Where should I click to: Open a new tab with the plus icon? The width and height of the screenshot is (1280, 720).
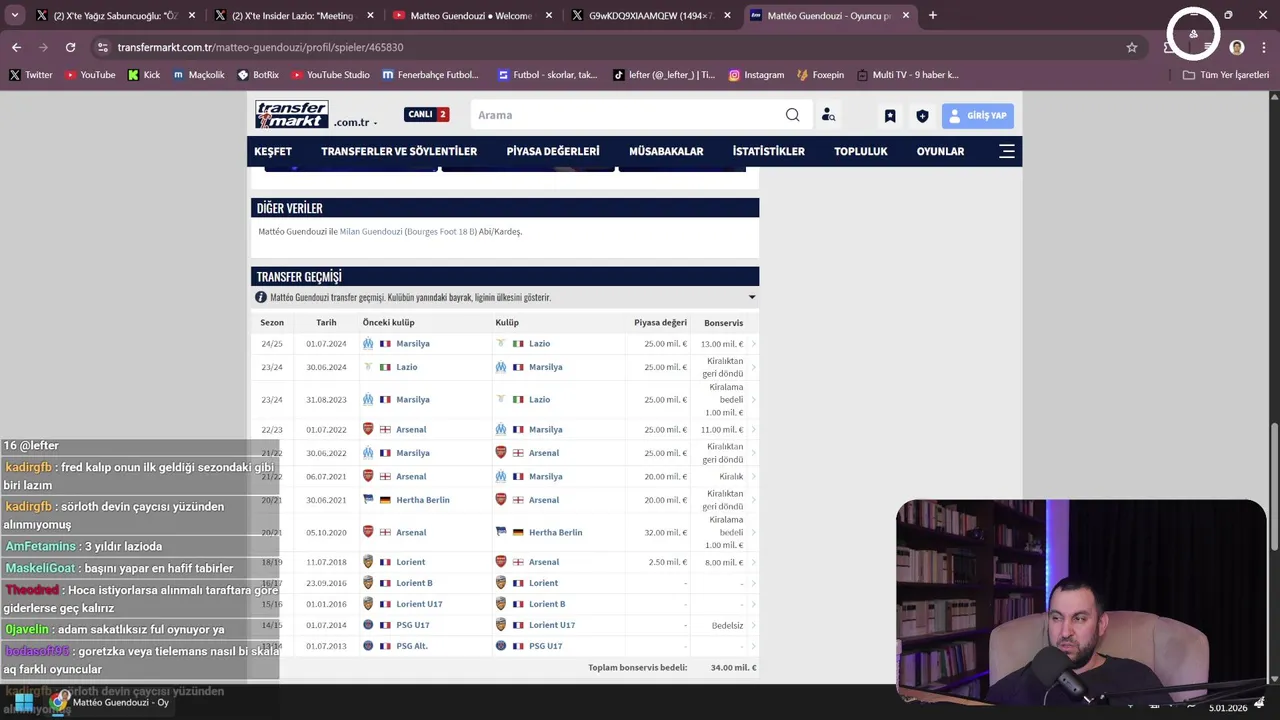point(932,15)
